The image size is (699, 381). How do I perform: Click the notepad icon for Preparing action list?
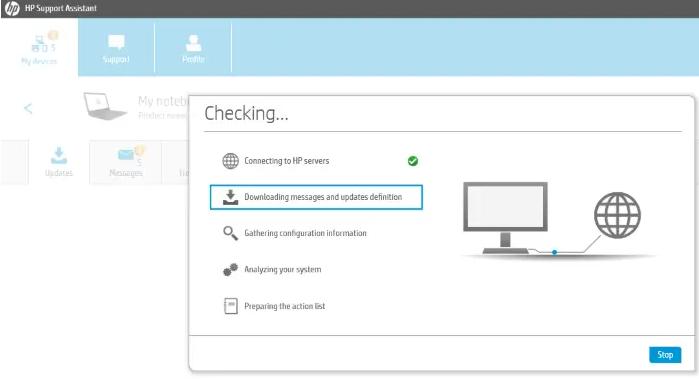pyautogui.click(x=230, y=306)
